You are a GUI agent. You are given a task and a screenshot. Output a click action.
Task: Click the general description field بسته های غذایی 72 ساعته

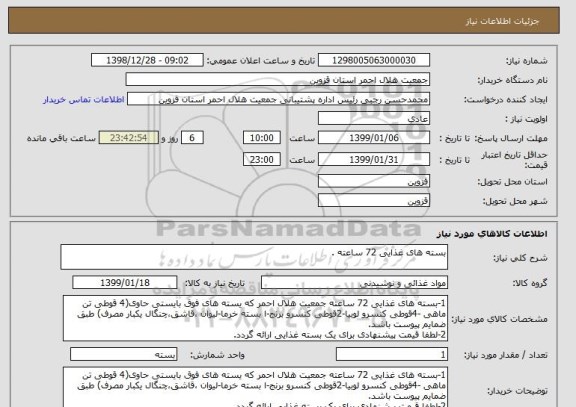[254, 257]
